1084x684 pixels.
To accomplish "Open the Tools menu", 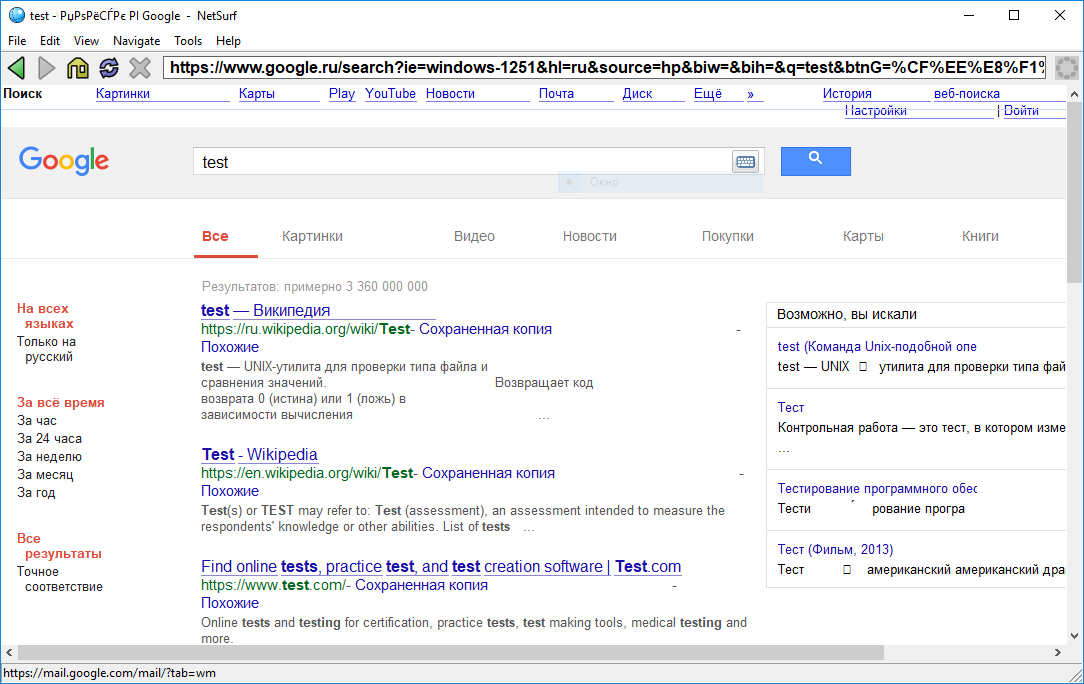I will [x=188, y=41].
